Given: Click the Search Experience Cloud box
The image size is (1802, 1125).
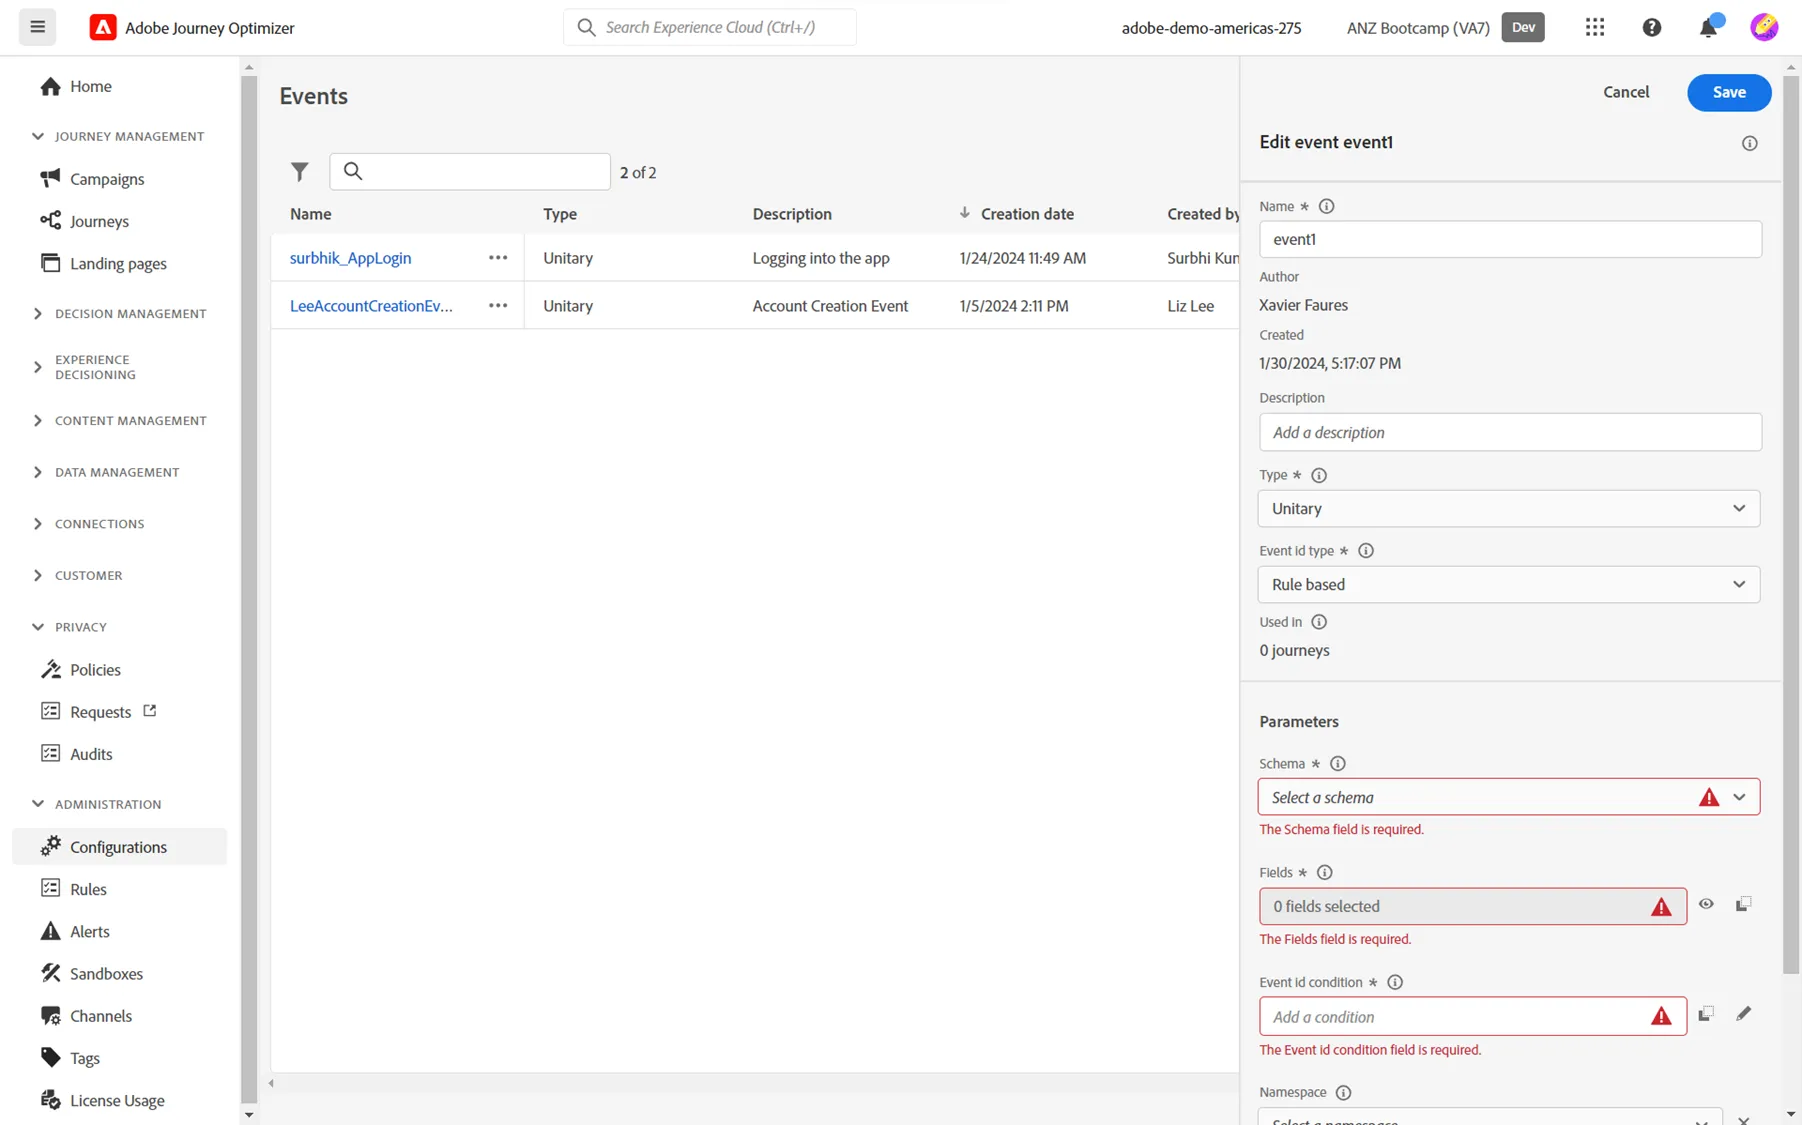Looking at the screenshot, I should [x=709, y=27].
